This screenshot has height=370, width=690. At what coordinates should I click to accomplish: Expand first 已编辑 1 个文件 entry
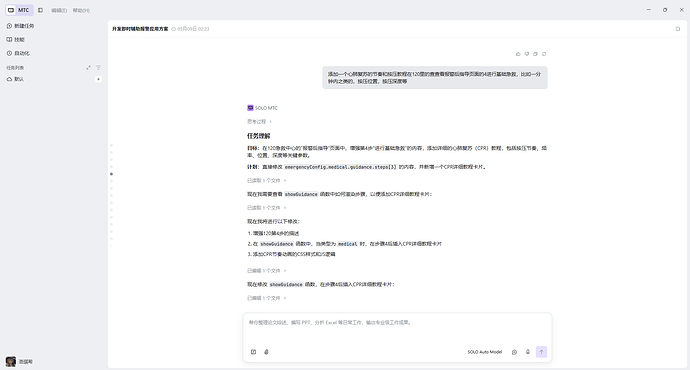(266, 271)
